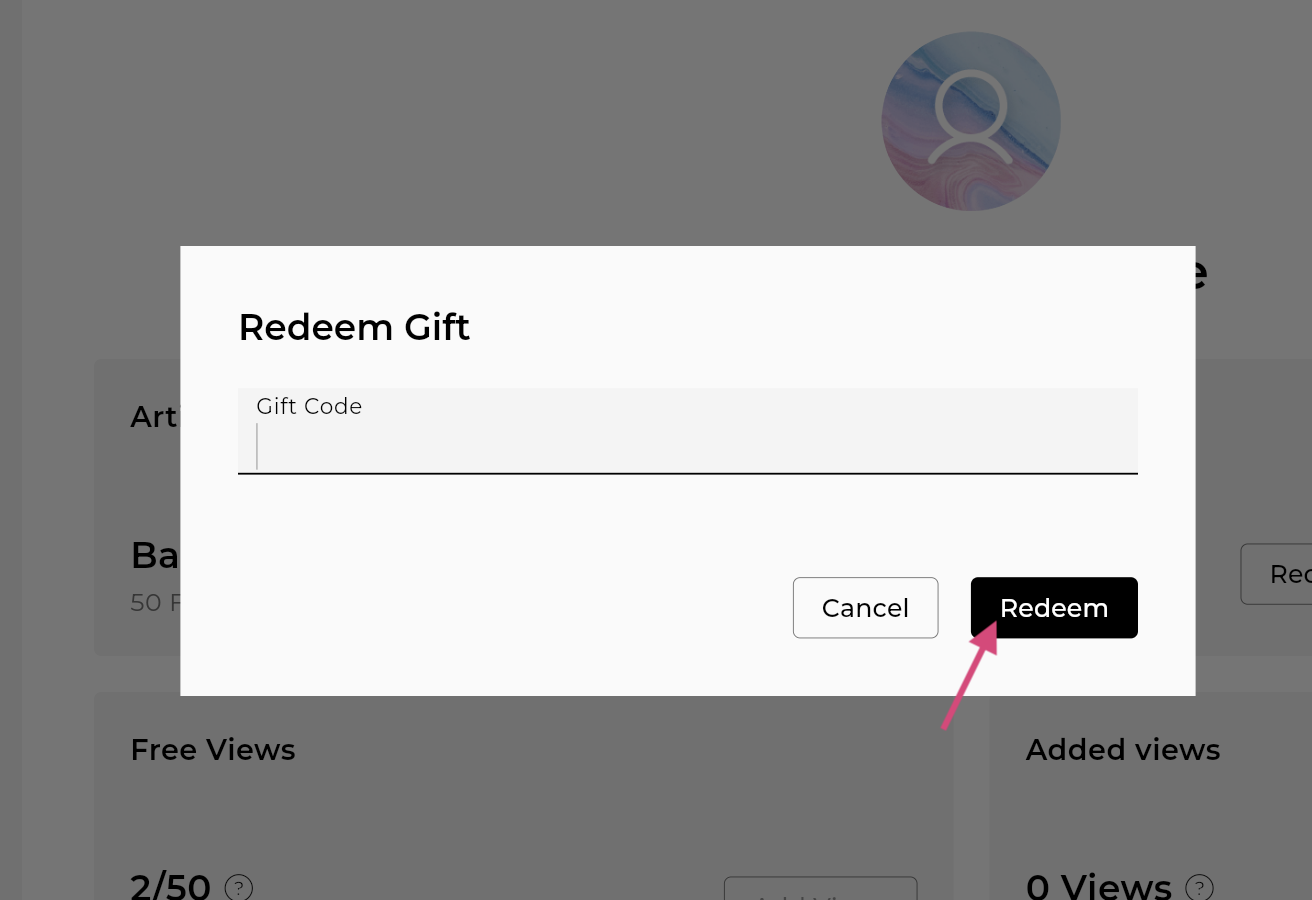Click the pink arrow annotation

coord(970,675)
